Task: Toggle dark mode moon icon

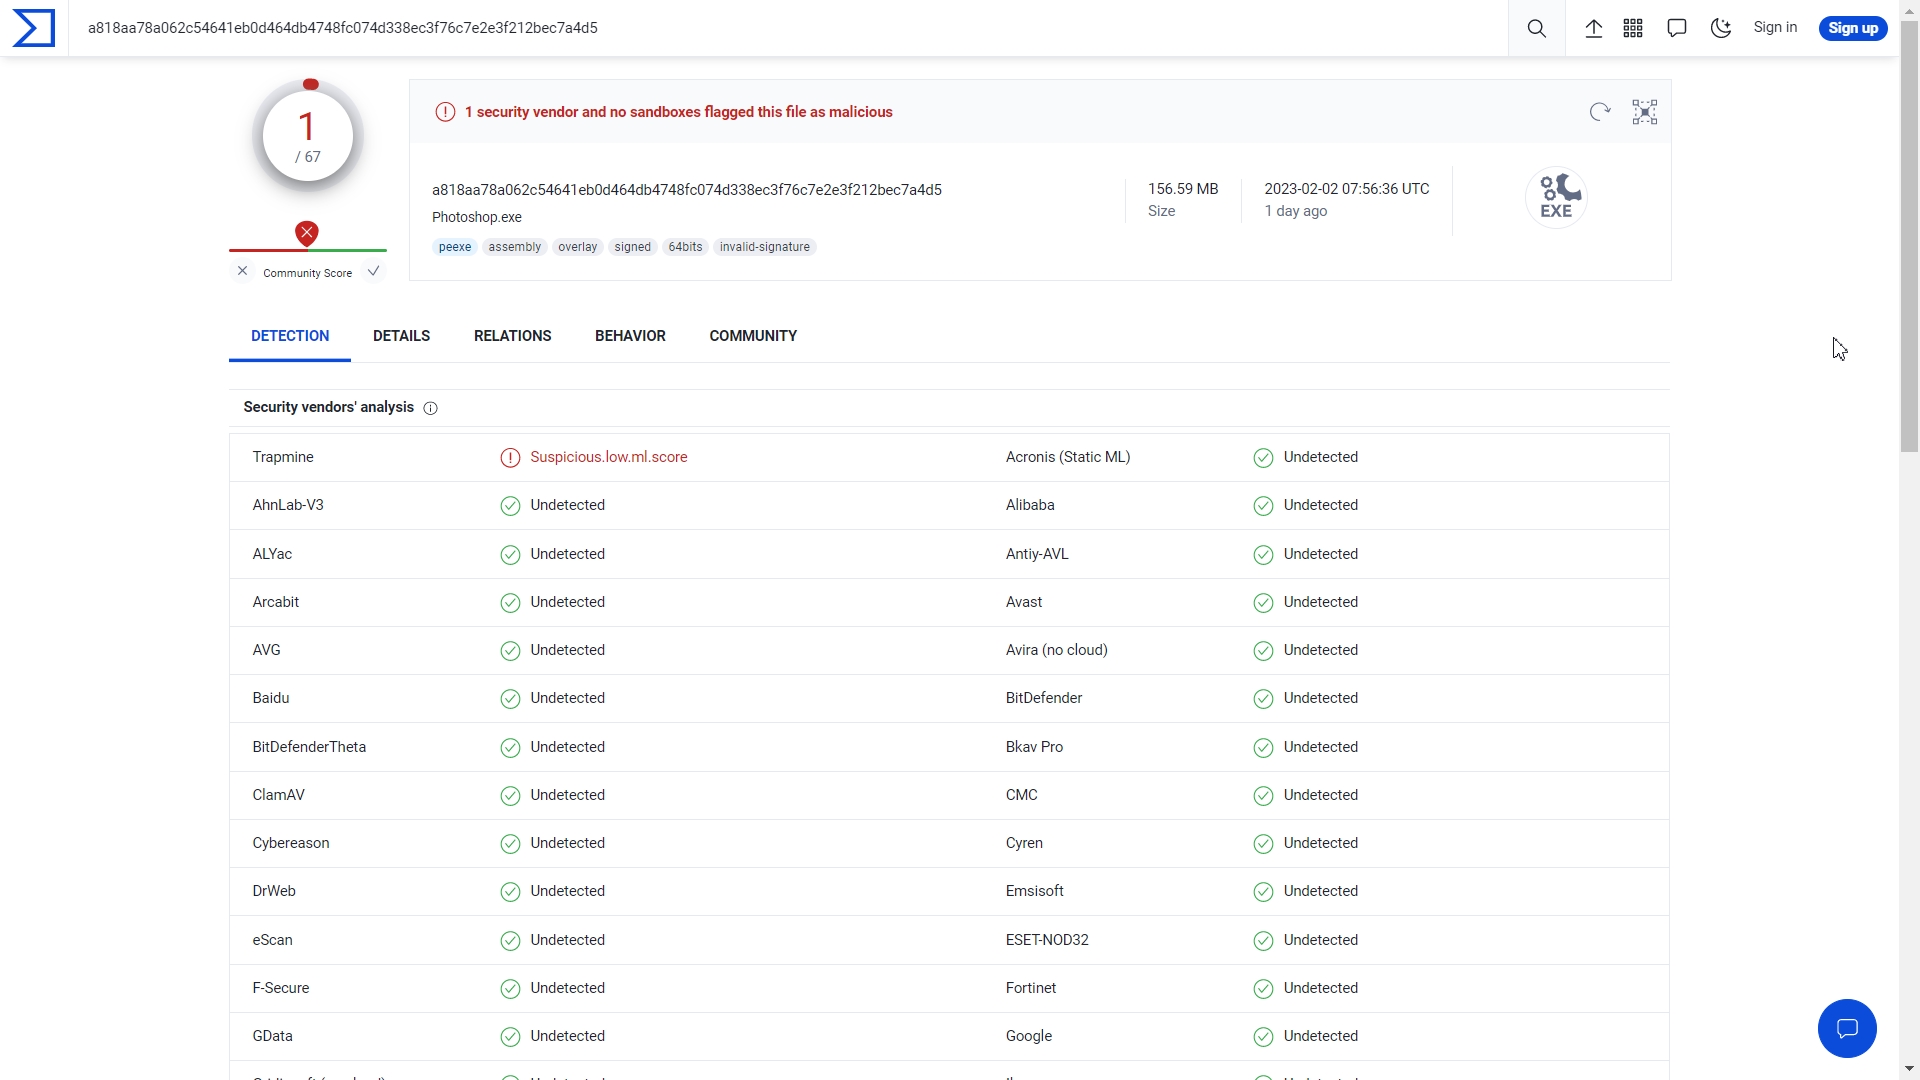Action: click(x=1721, y=28)
